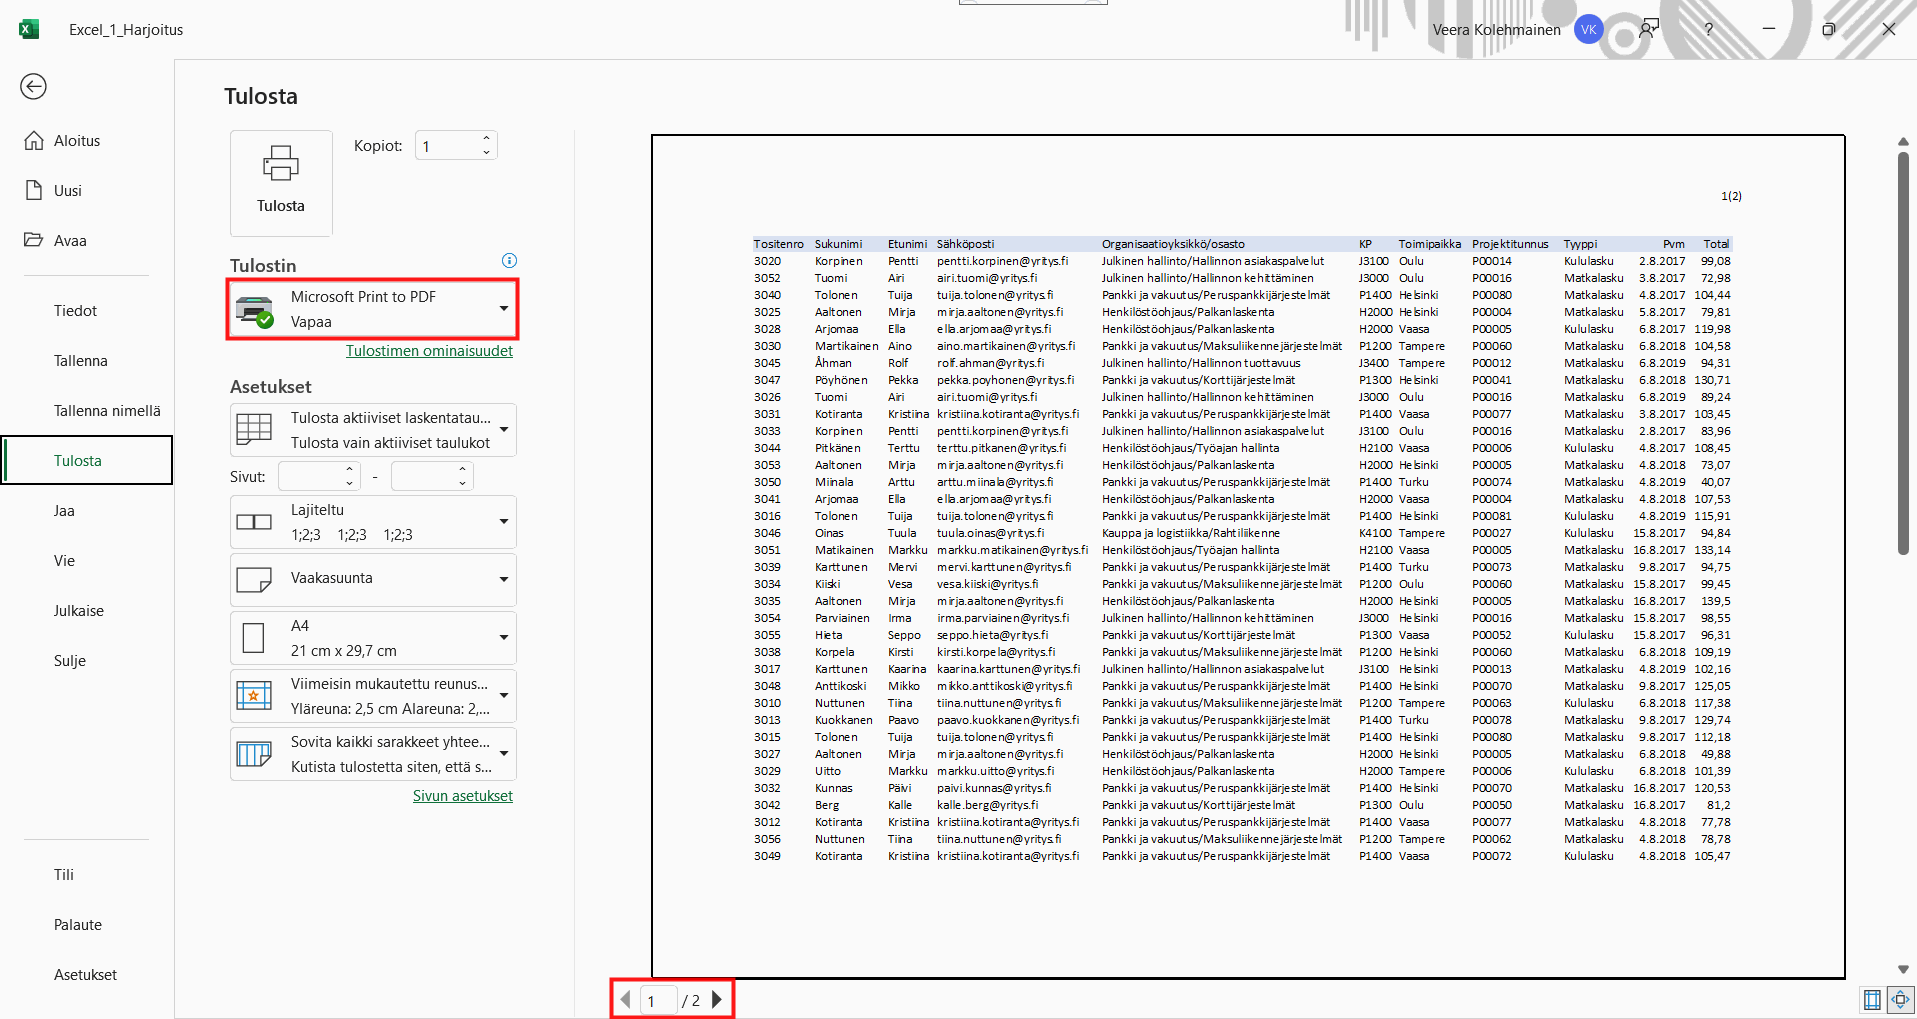
Task: Select Tulosta tab in the sidebar
Action: [x=87, y=460]
